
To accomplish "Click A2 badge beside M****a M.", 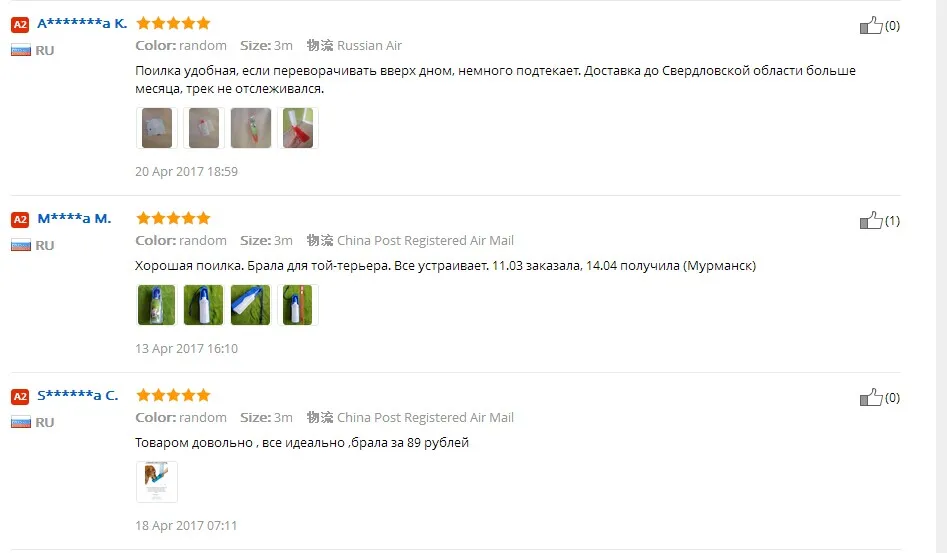I will tap(21, 220).
